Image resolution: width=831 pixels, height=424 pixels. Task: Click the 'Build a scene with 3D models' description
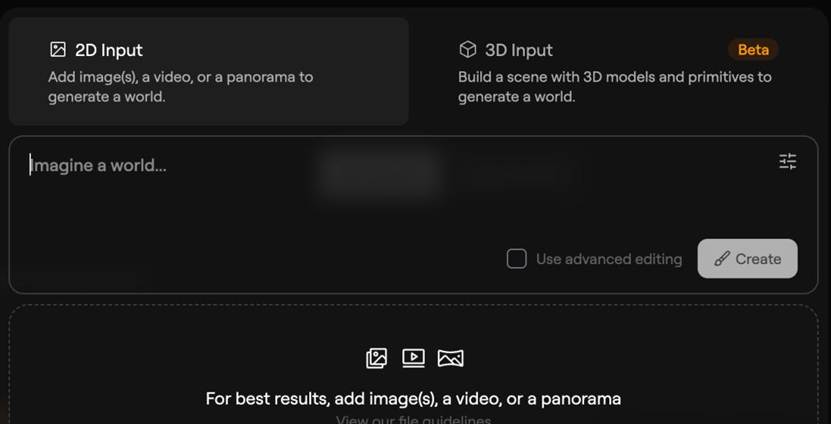pos(614,87)
